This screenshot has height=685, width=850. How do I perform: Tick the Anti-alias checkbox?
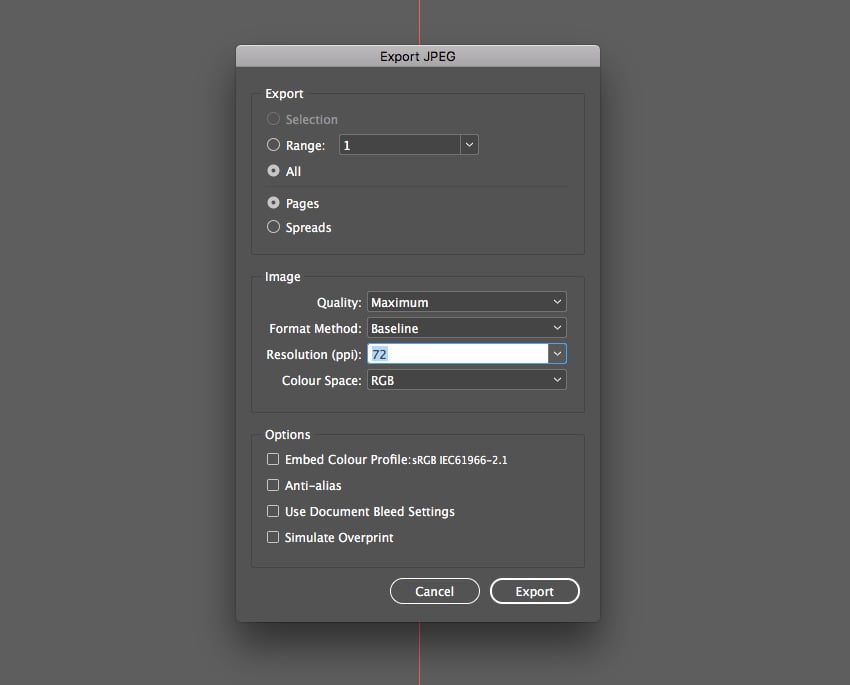click(x=273, y=485)
